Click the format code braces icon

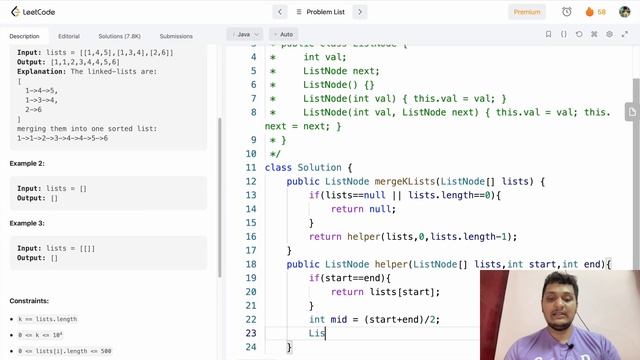(x=564, y=34)
